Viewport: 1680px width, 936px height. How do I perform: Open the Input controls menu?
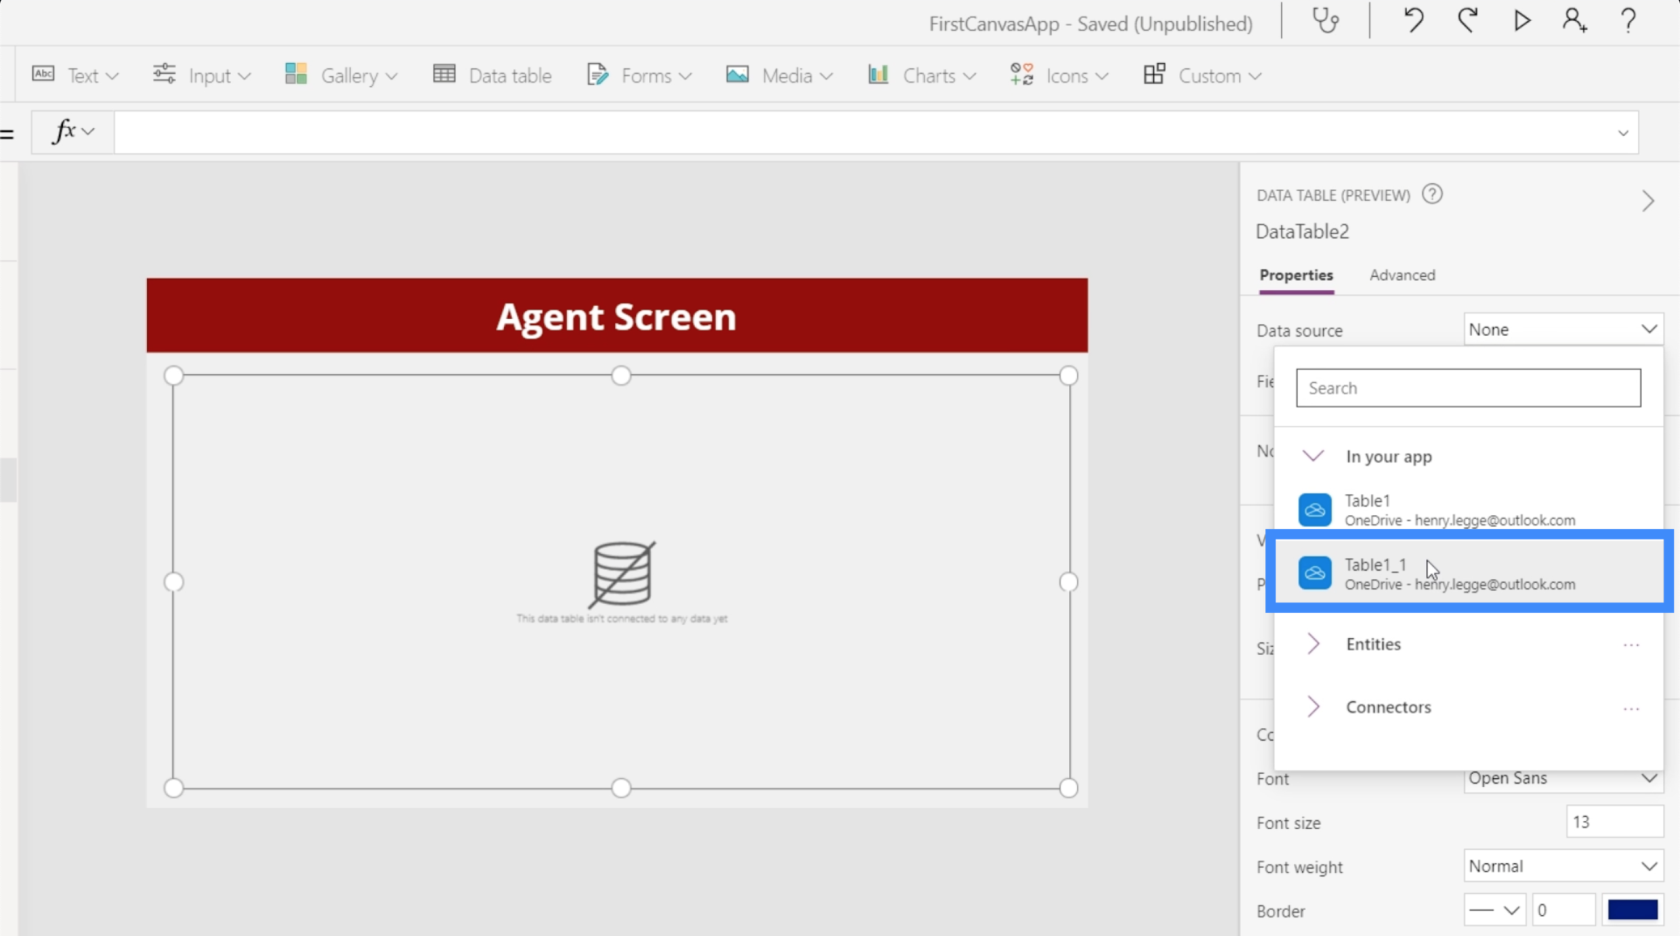click(x=201, y=75)
